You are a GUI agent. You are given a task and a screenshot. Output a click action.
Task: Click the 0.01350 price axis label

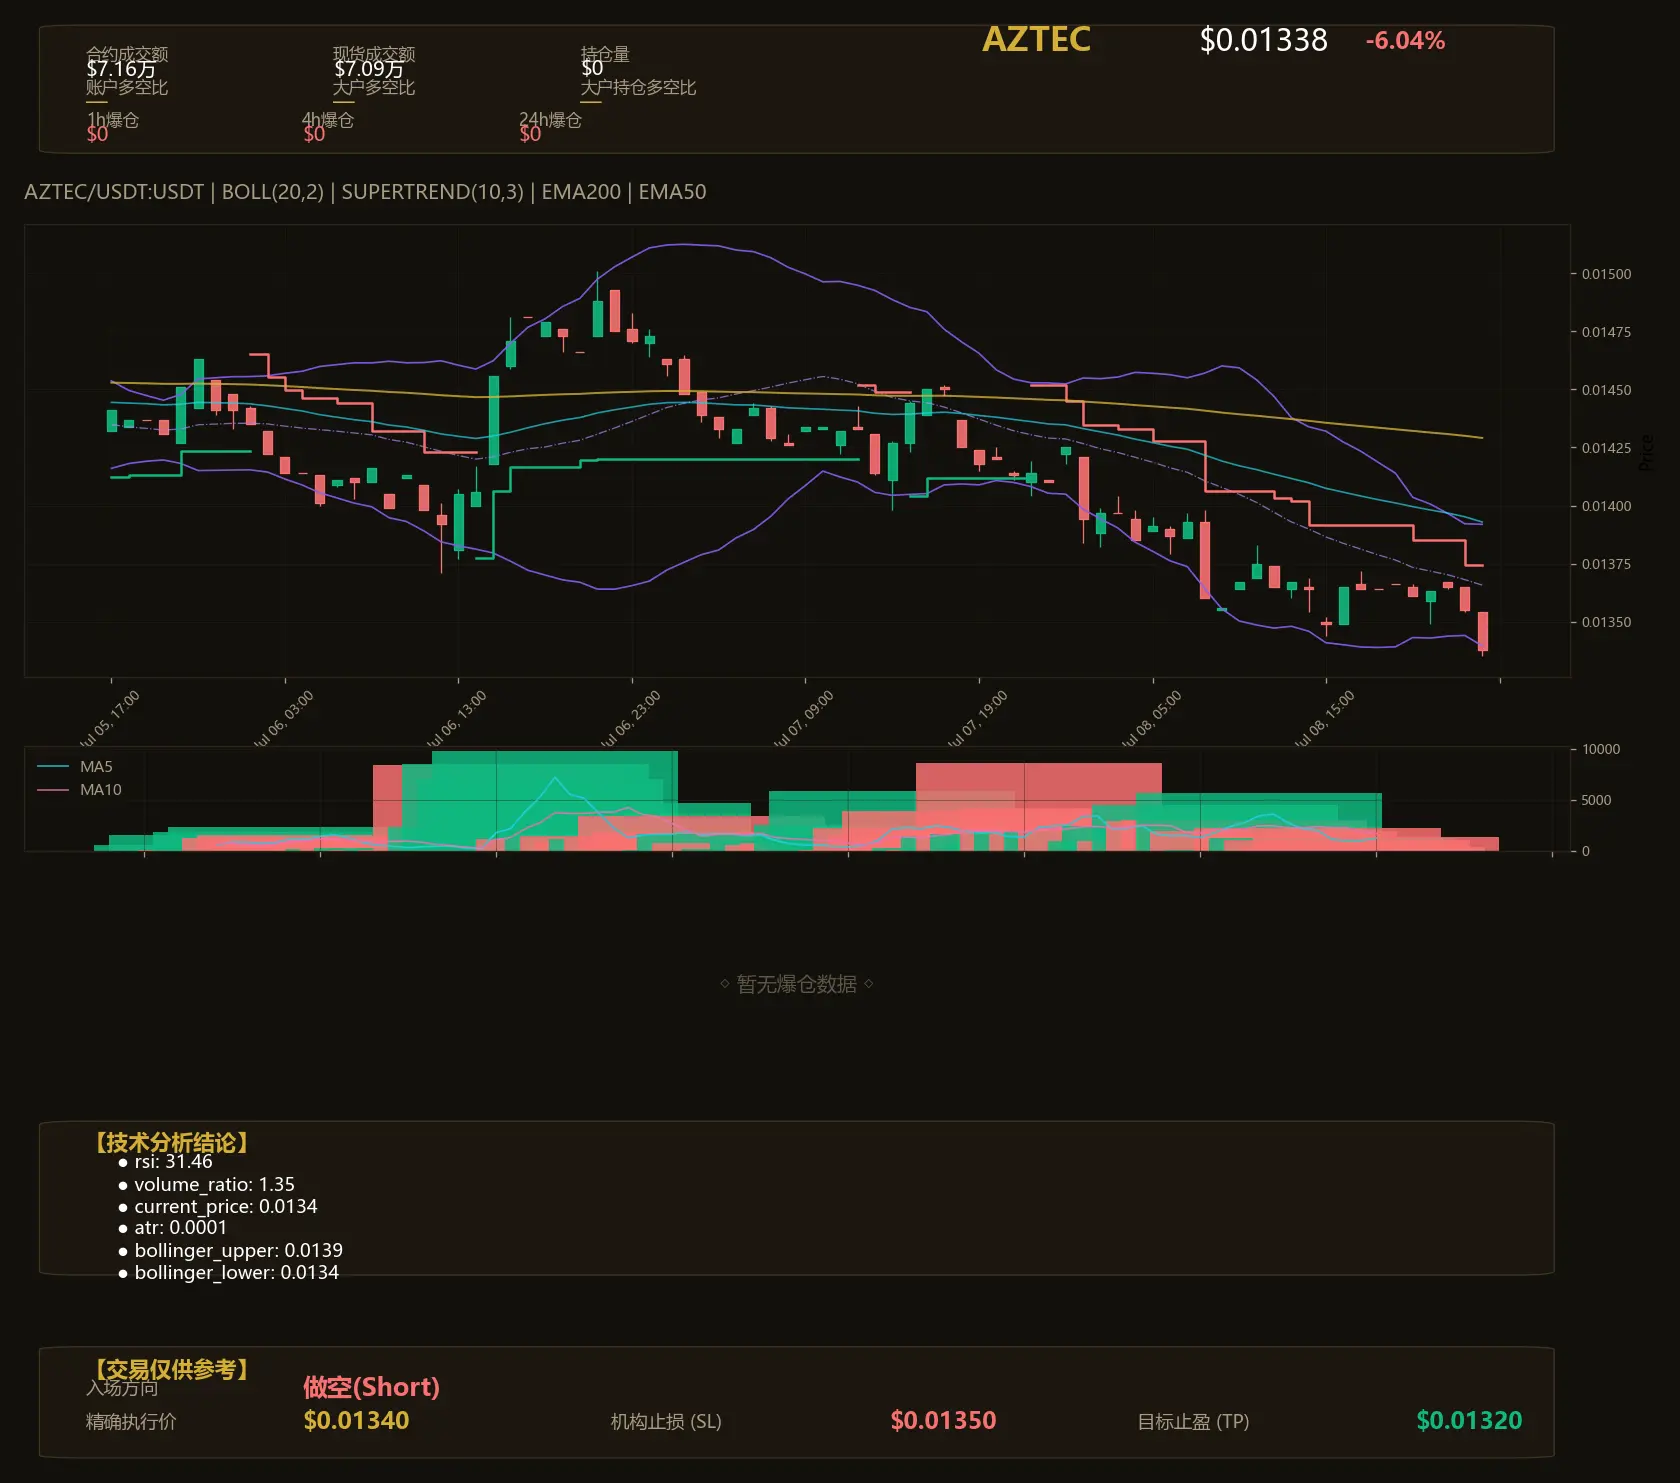coord(1606,622)
